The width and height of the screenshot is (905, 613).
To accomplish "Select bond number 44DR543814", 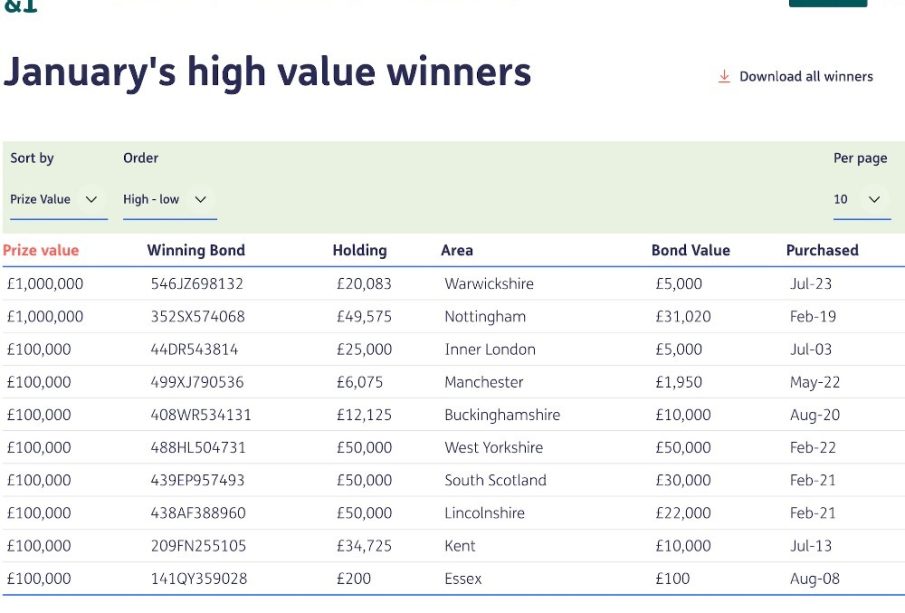I will (194, 350).
